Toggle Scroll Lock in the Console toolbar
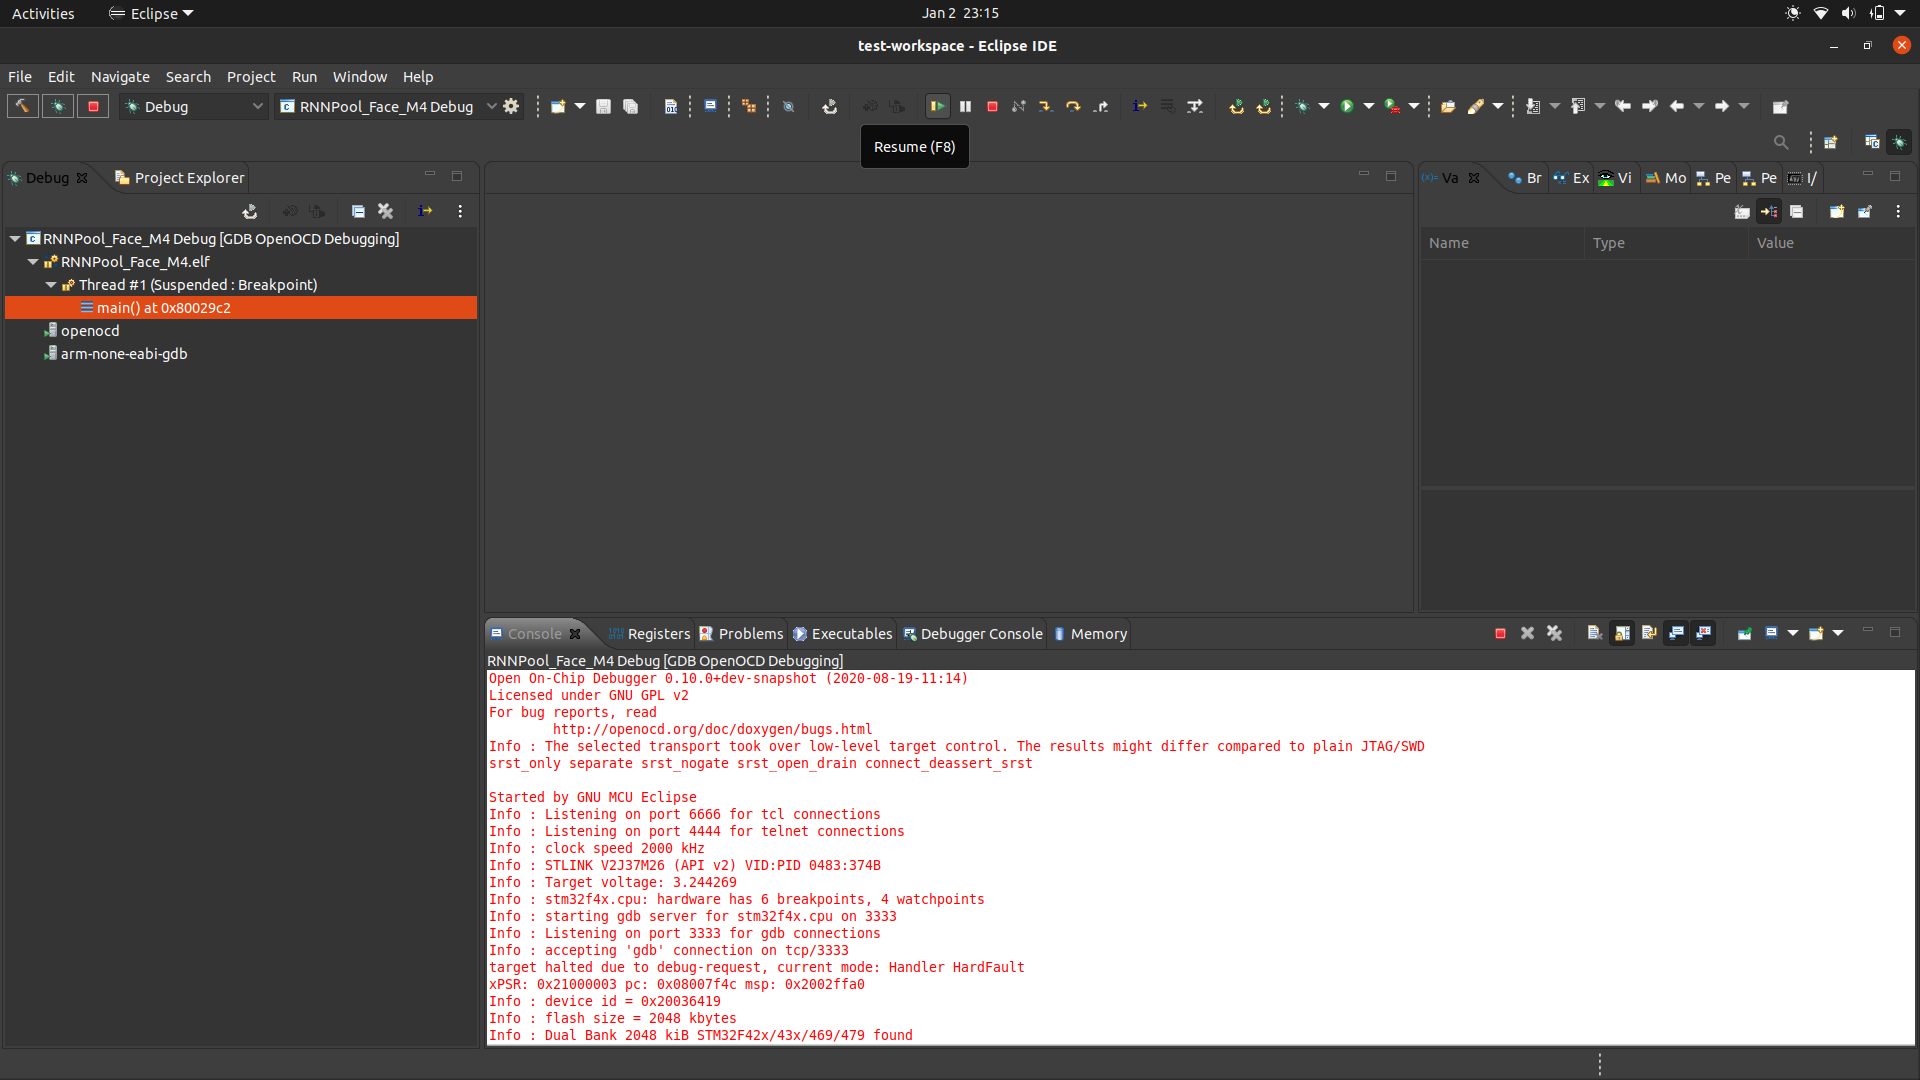The height and width of the screenshot is (1080, 1920). 1622,634
